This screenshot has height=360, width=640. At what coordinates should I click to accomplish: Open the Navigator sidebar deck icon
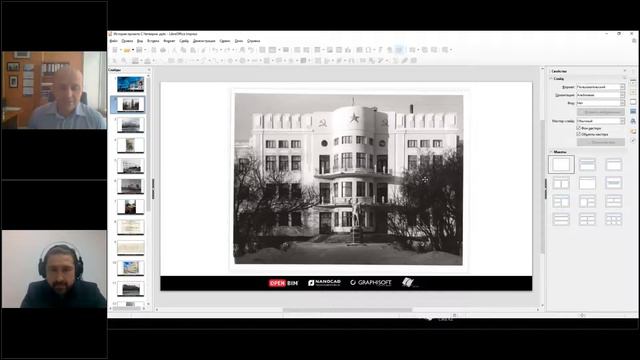click(633, 141)
